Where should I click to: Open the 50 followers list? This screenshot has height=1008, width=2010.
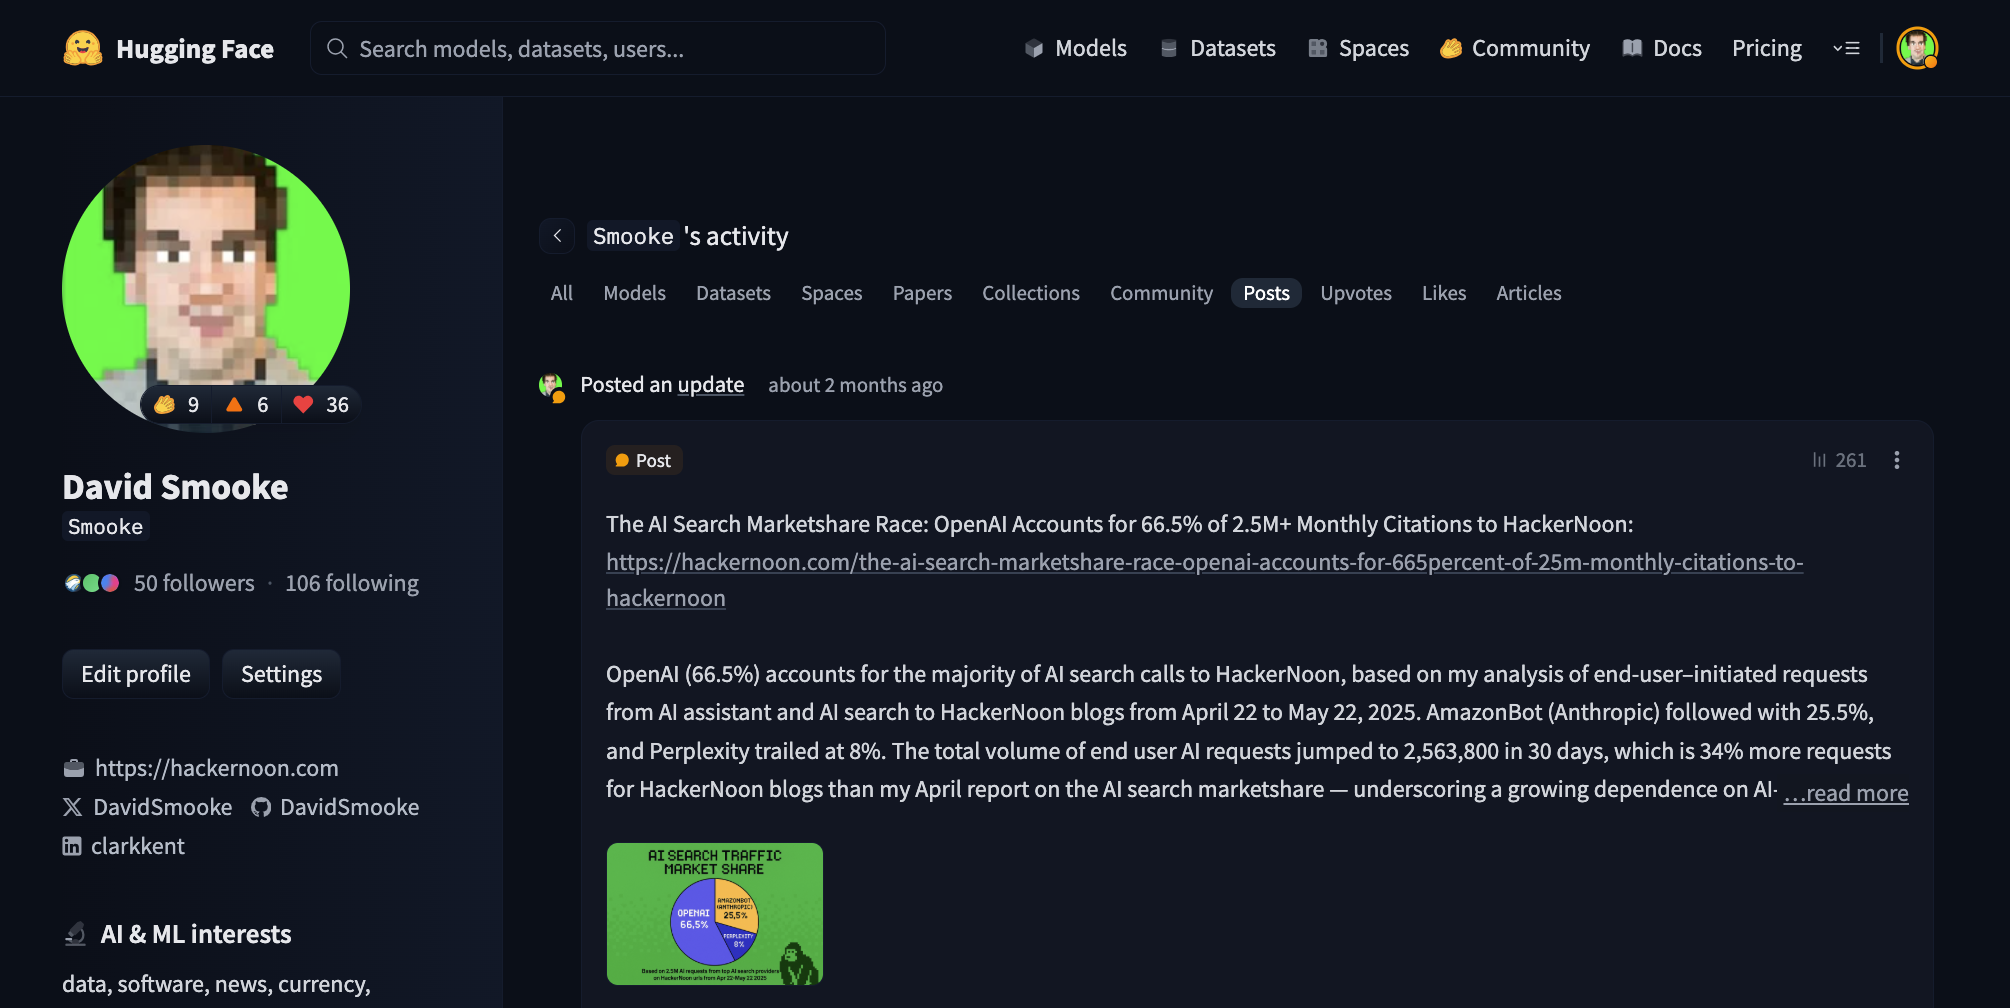[x=194, y=583]
